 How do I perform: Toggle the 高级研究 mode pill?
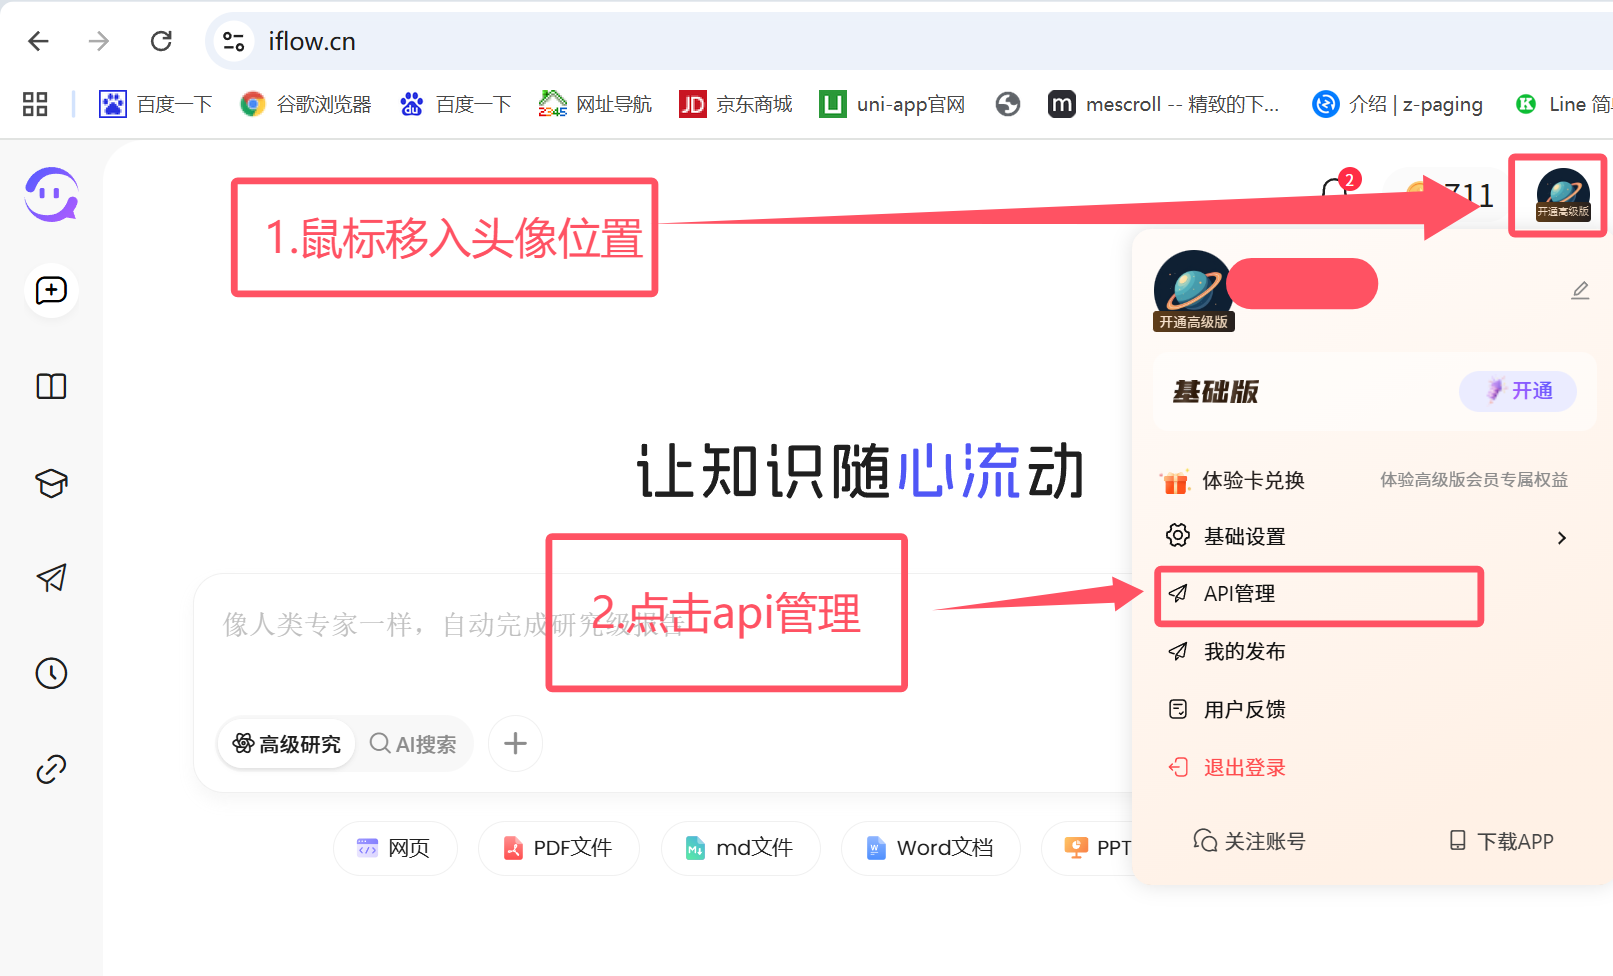pos(286,743)
